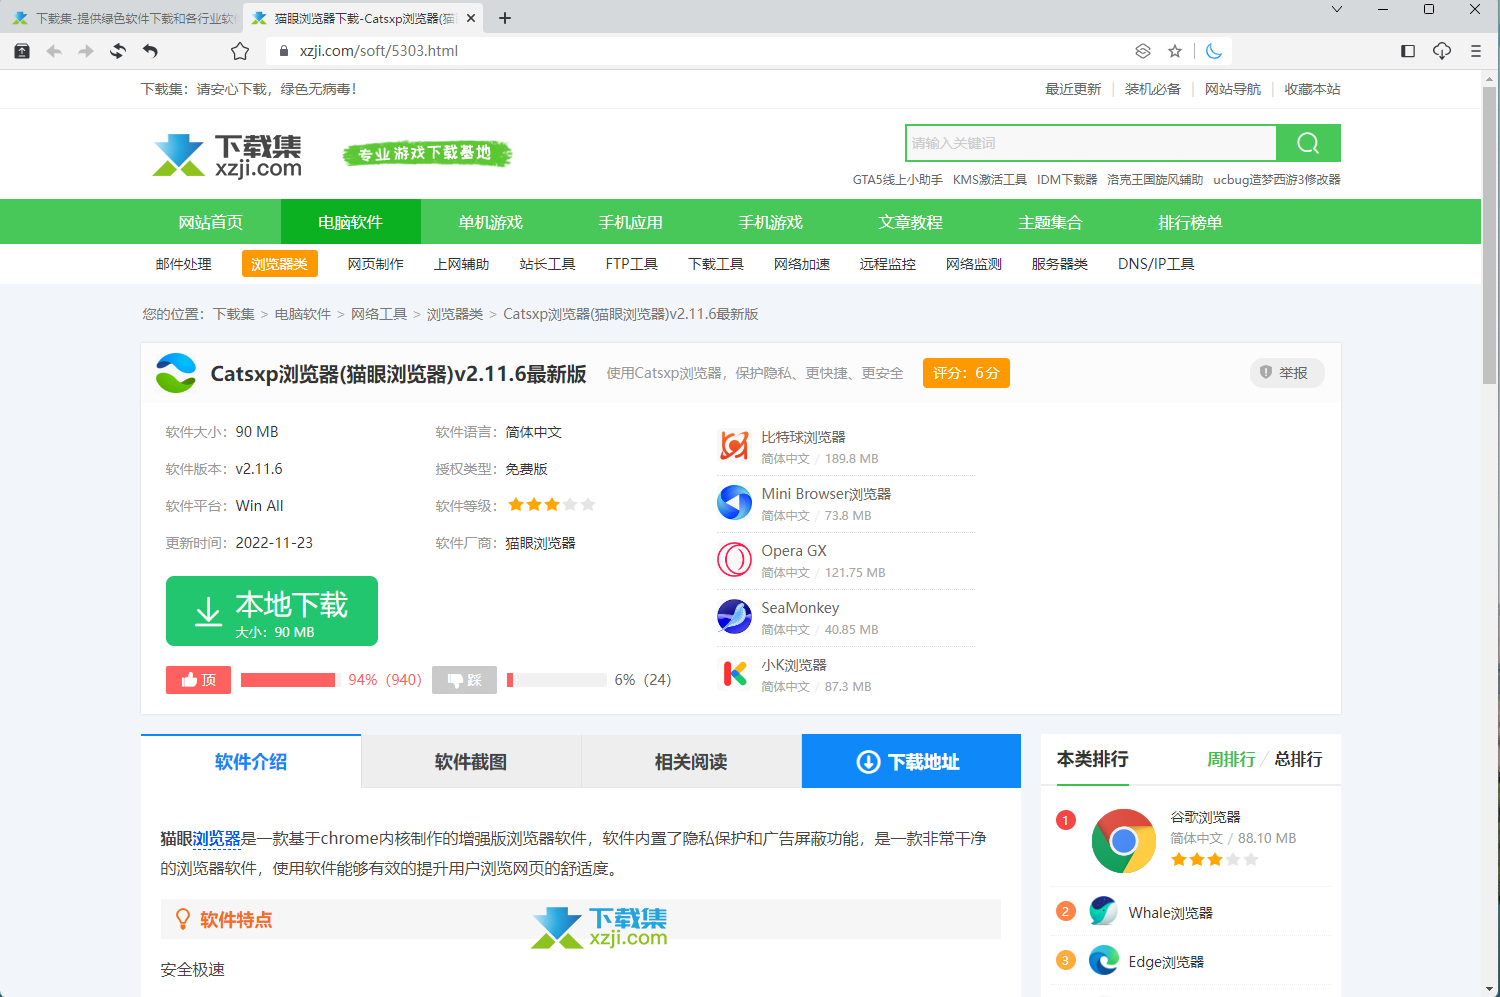
Task: Click the 专业游戏下载基地 banner
Action: tap(427, 153)
